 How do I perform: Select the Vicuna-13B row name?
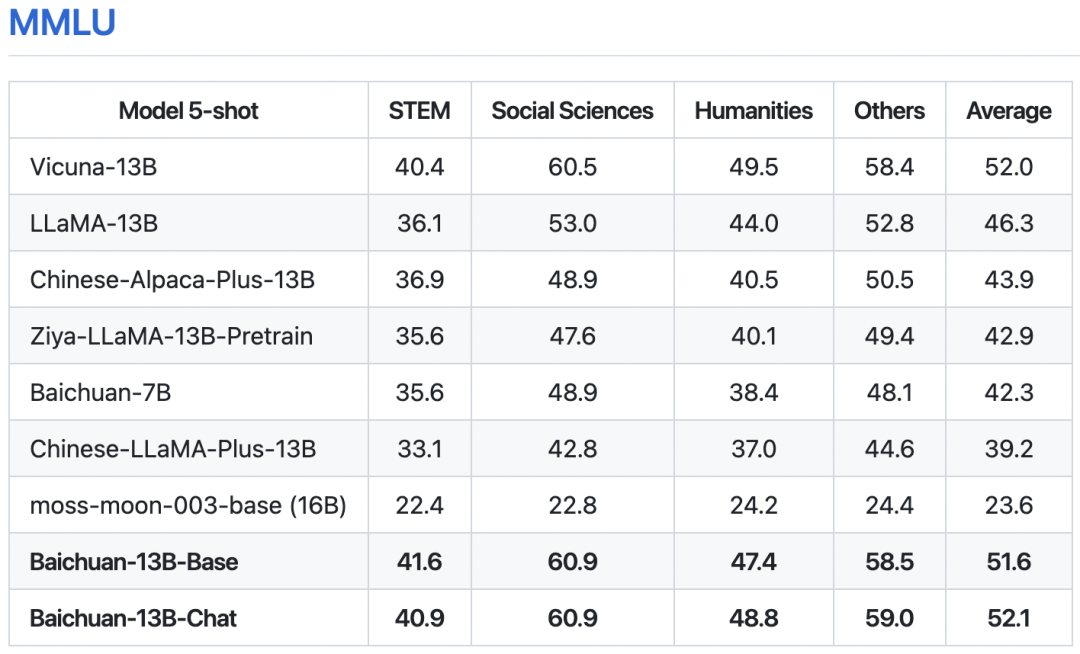93,167
